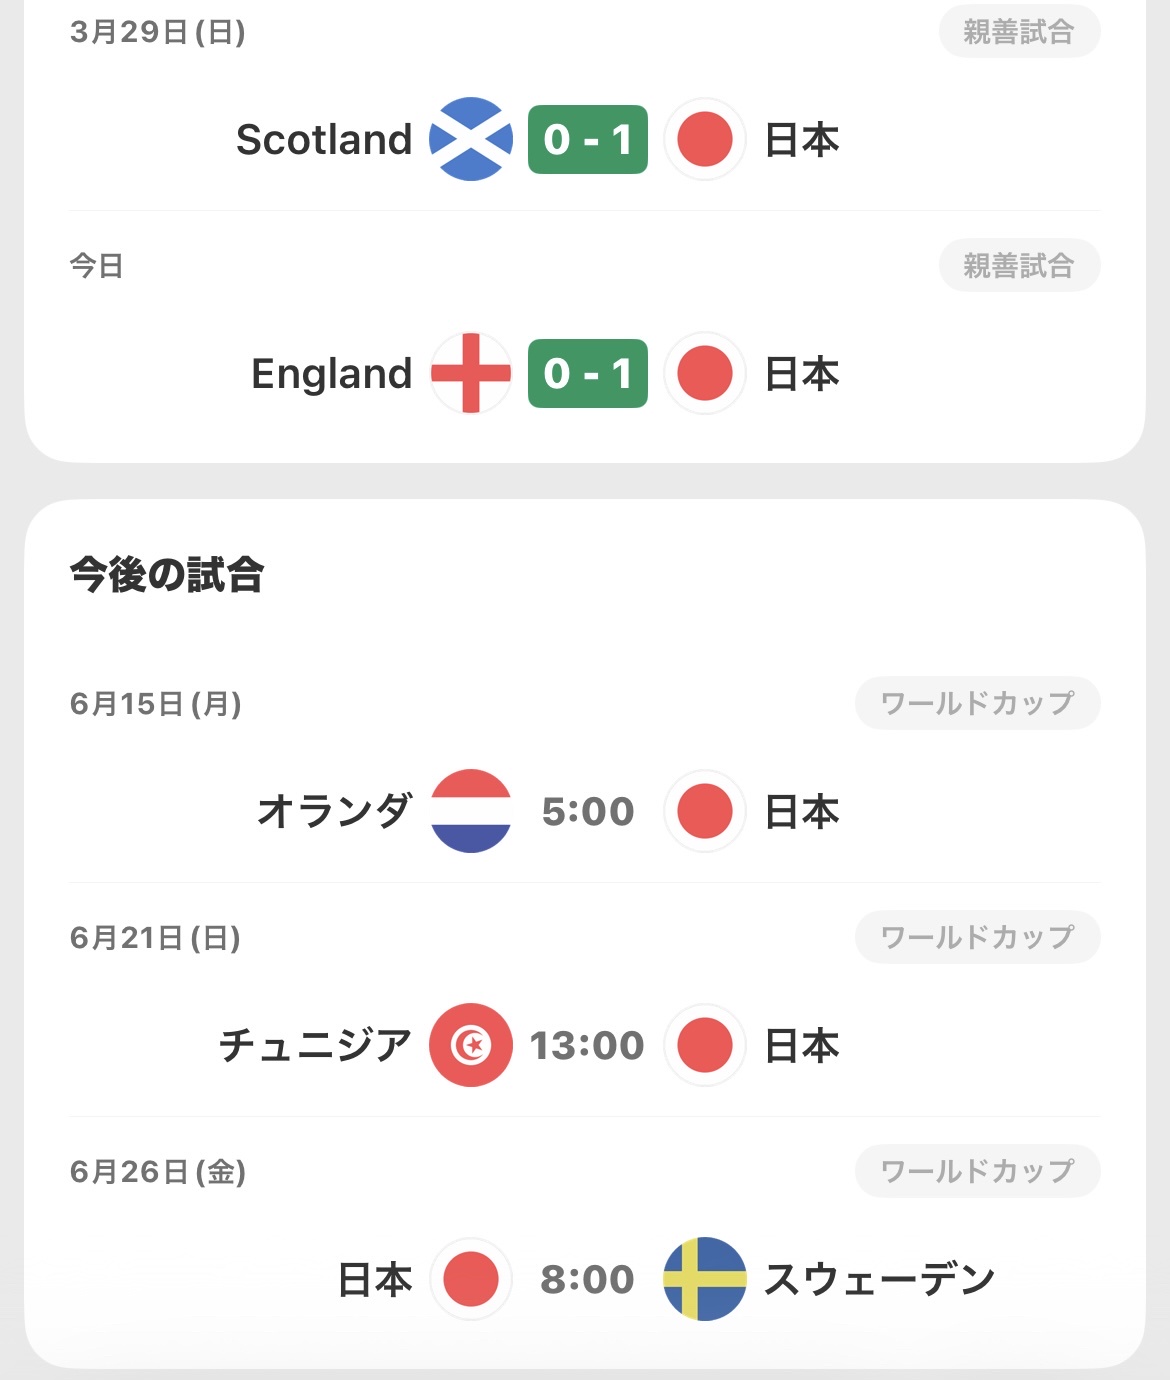Select the チュニジア team name
Screen dimensions: 1170x1380
(x=316, y=1045)
